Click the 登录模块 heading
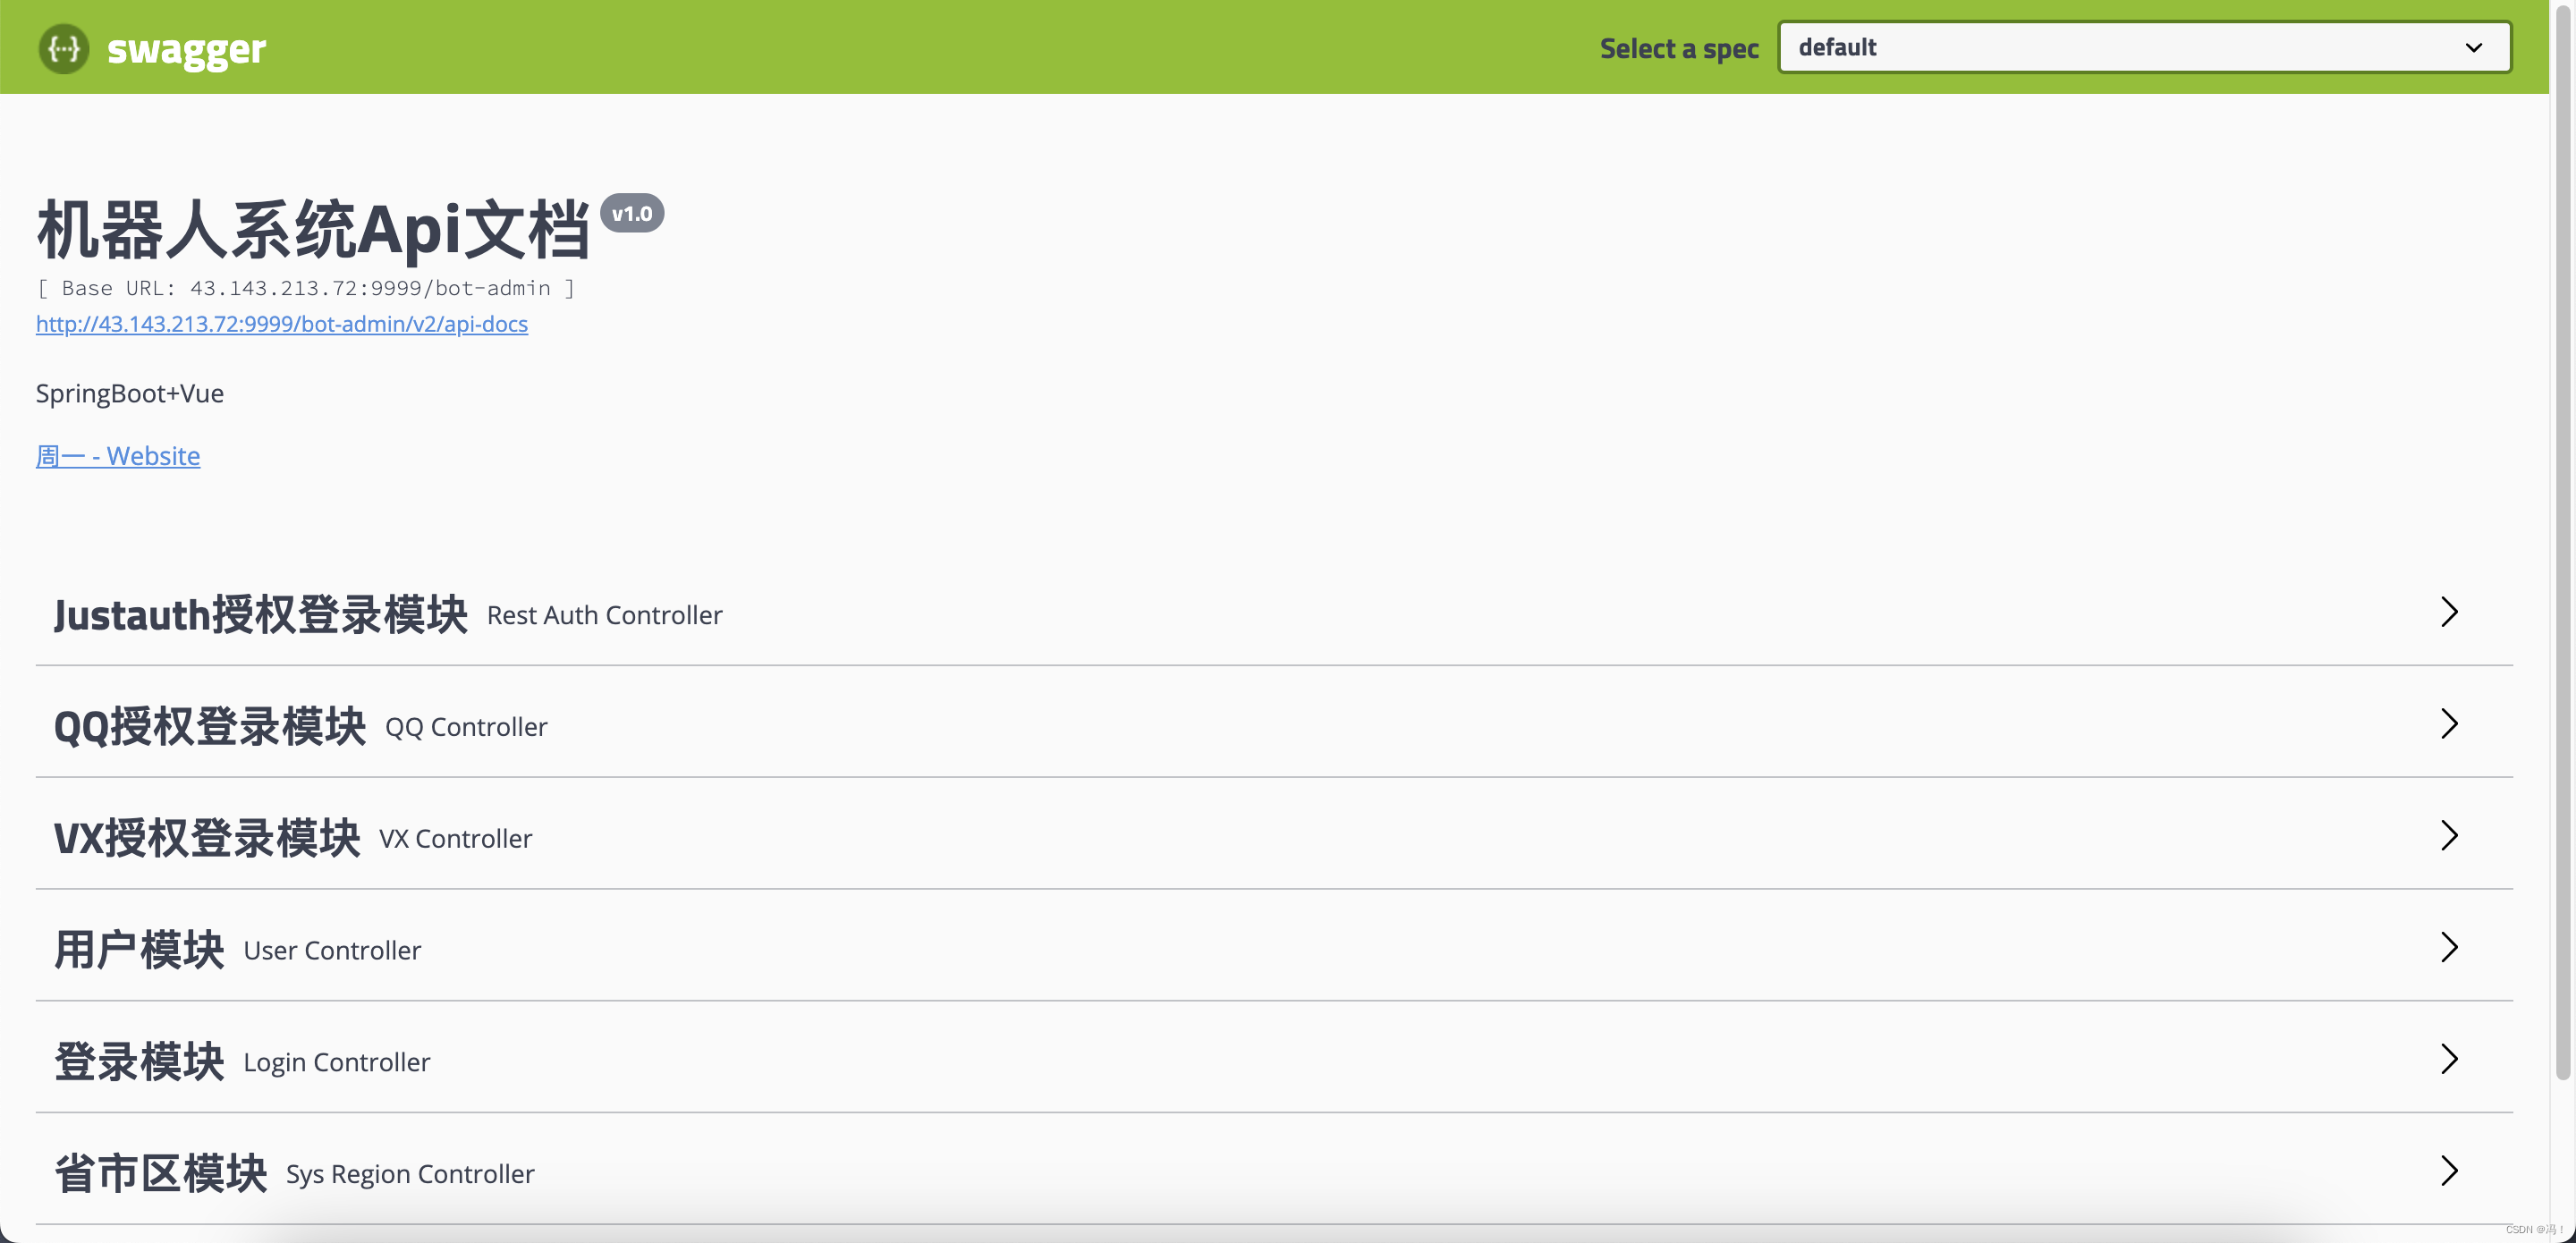Image resolution: width=2576 pixels, height=1243 pixels. pyautogui.click(x=140, y=1061)
